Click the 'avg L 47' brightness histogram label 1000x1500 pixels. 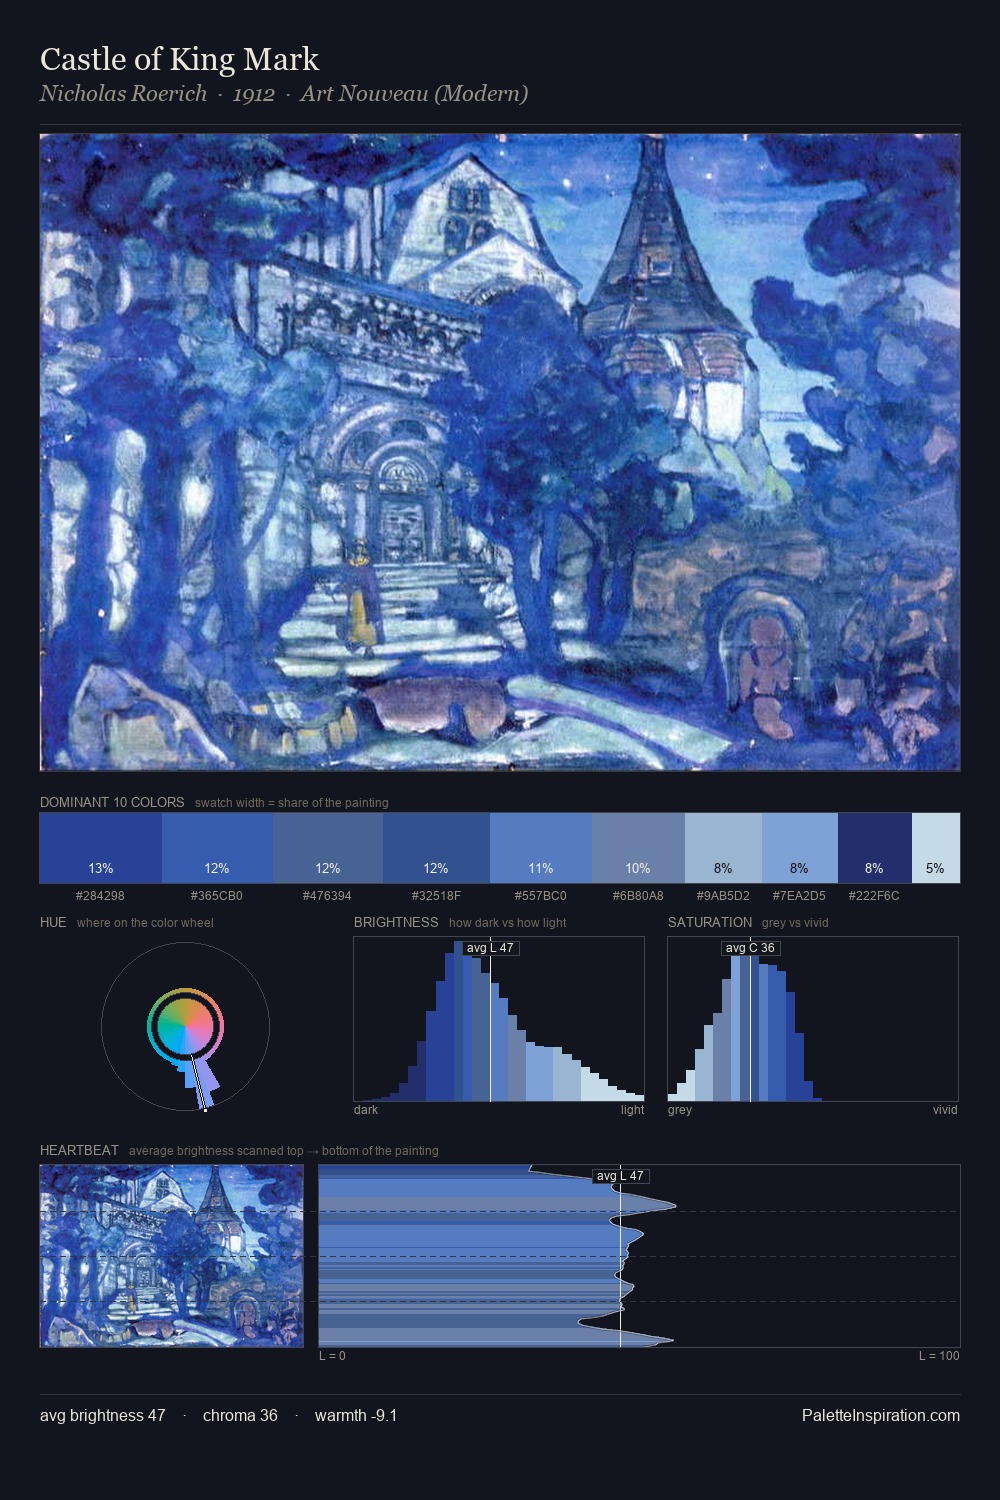coord(490,948)
